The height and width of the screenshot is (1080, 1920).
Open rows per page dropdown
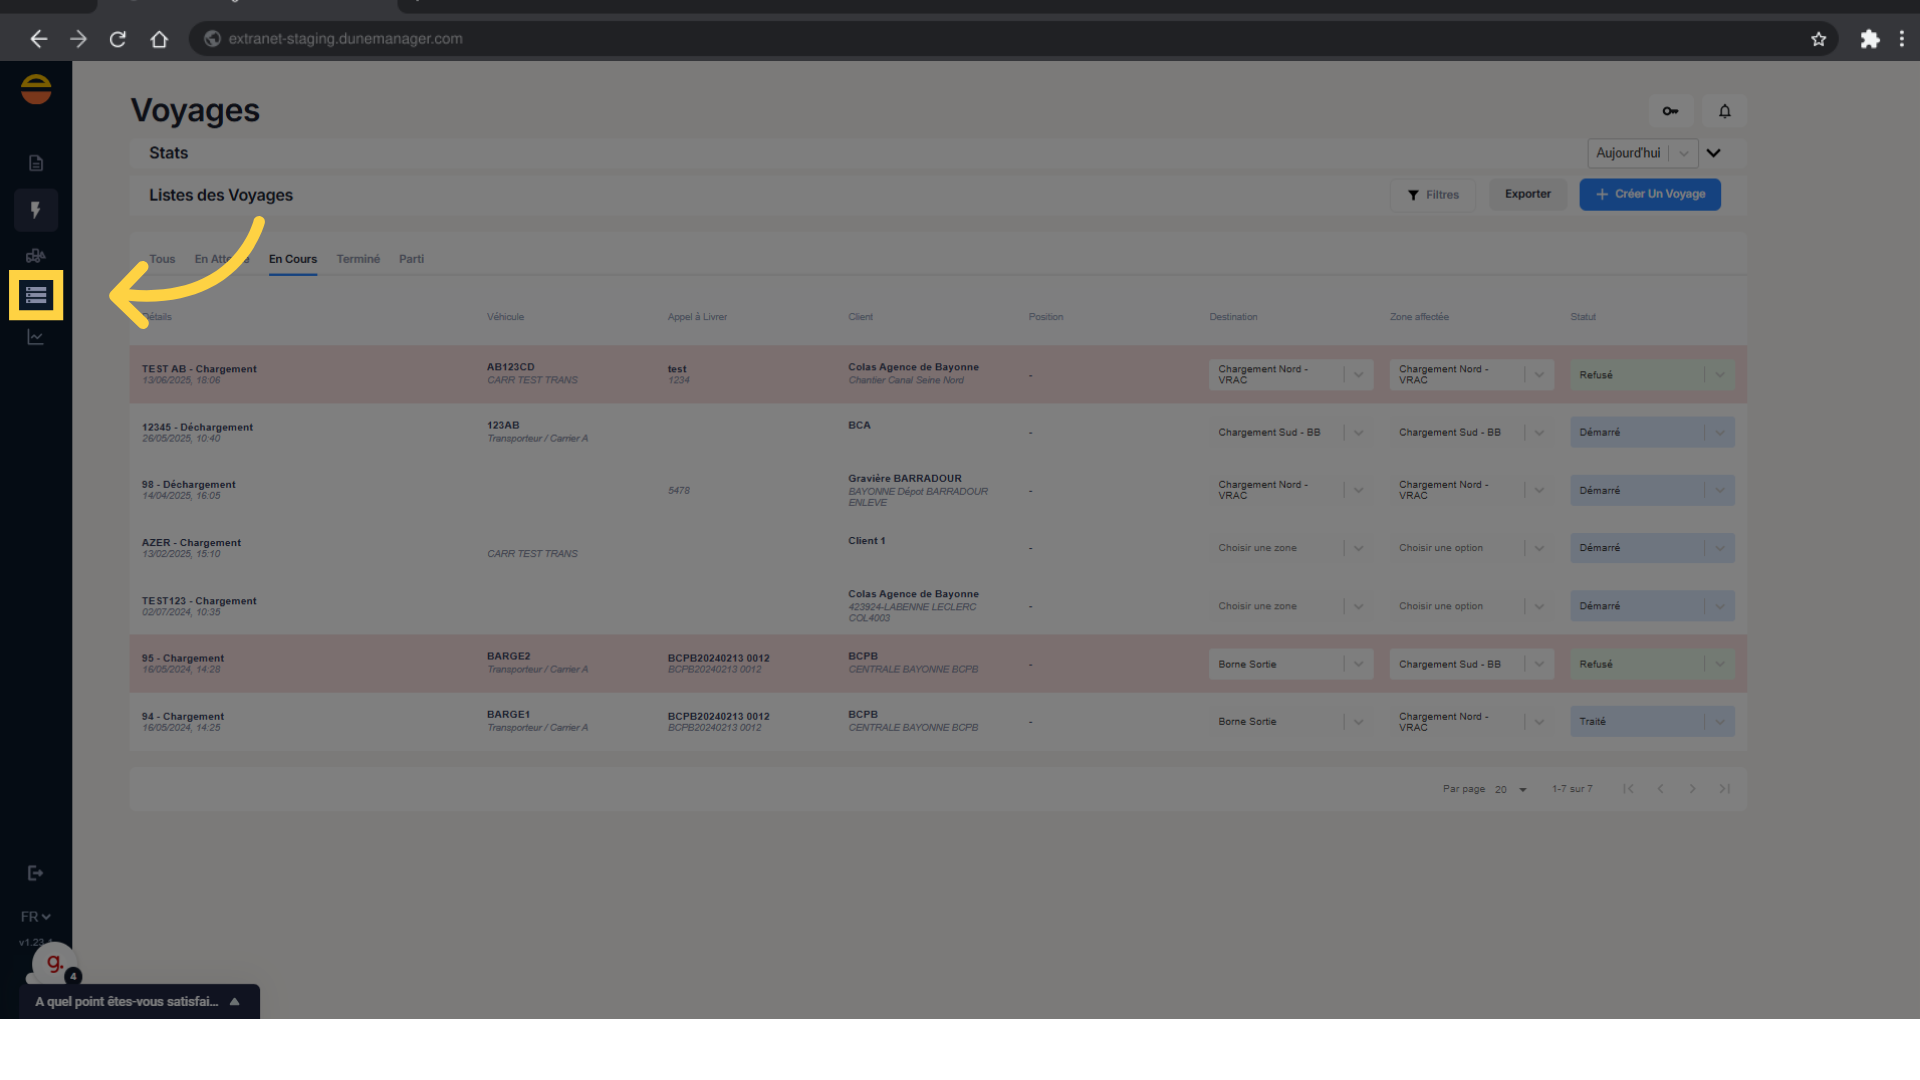[x=1511, y=790]
